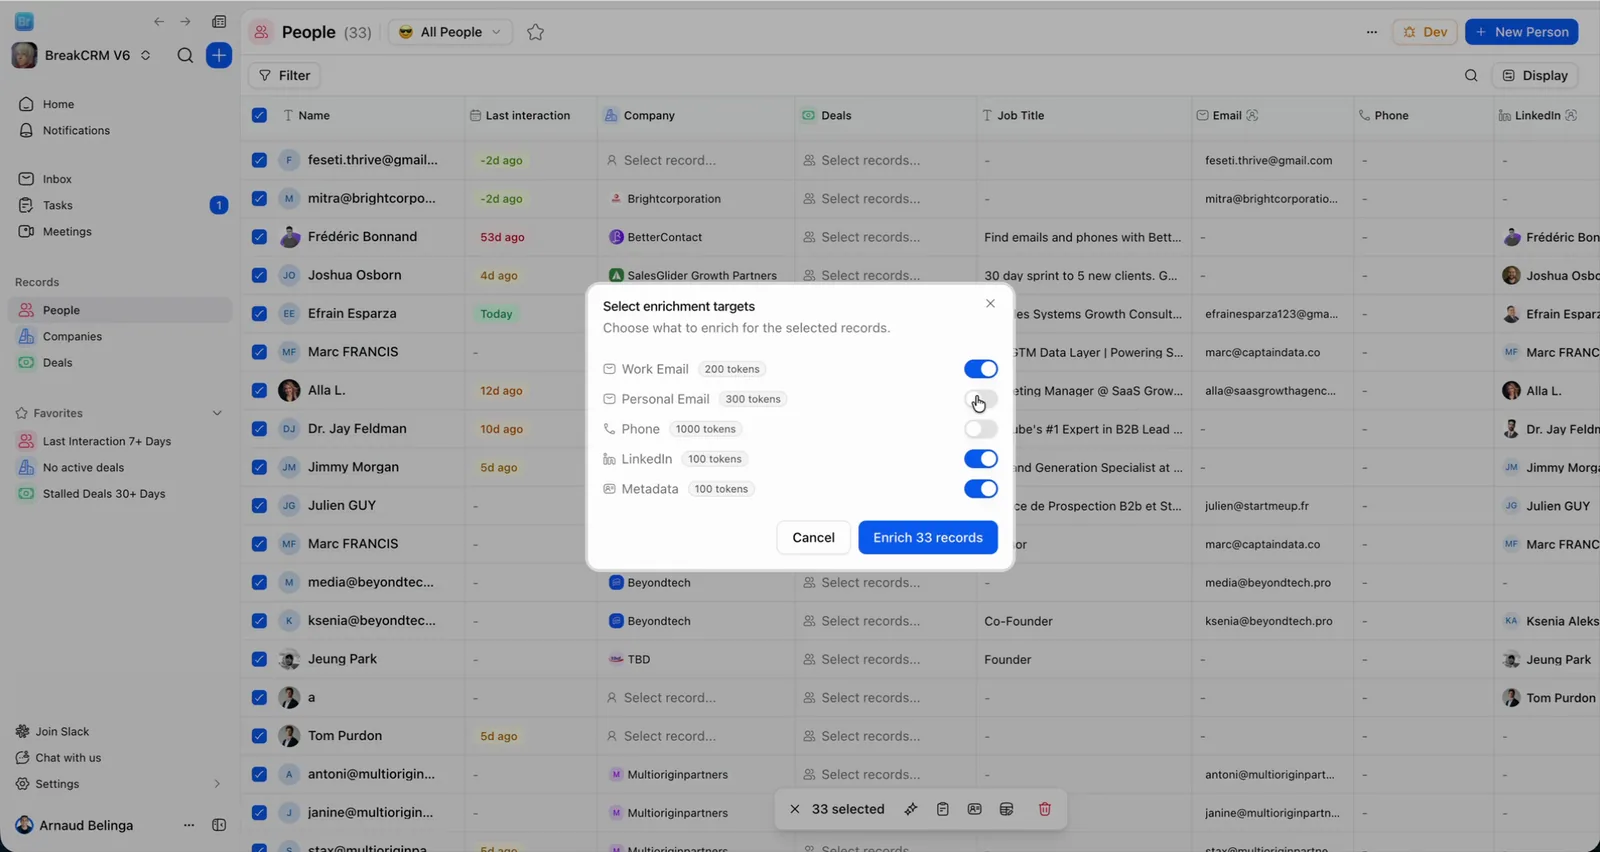Click the search icon next to Display
The height and width of the screenshot is (852, 1600).
tap(1471, 75)
